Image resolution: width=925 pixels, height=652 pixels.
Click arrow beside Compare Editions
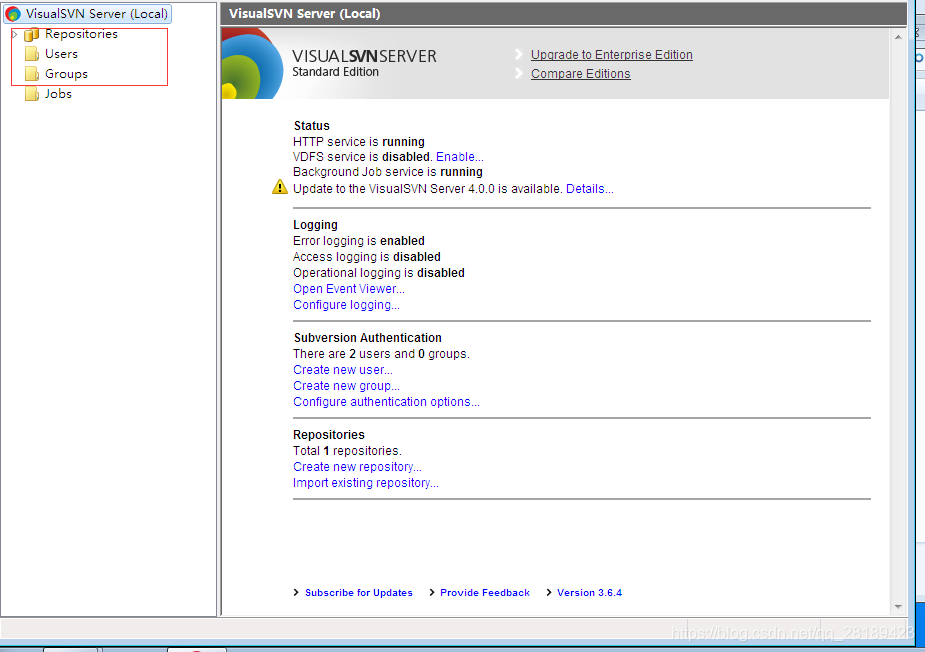click(x=519, y=73)
